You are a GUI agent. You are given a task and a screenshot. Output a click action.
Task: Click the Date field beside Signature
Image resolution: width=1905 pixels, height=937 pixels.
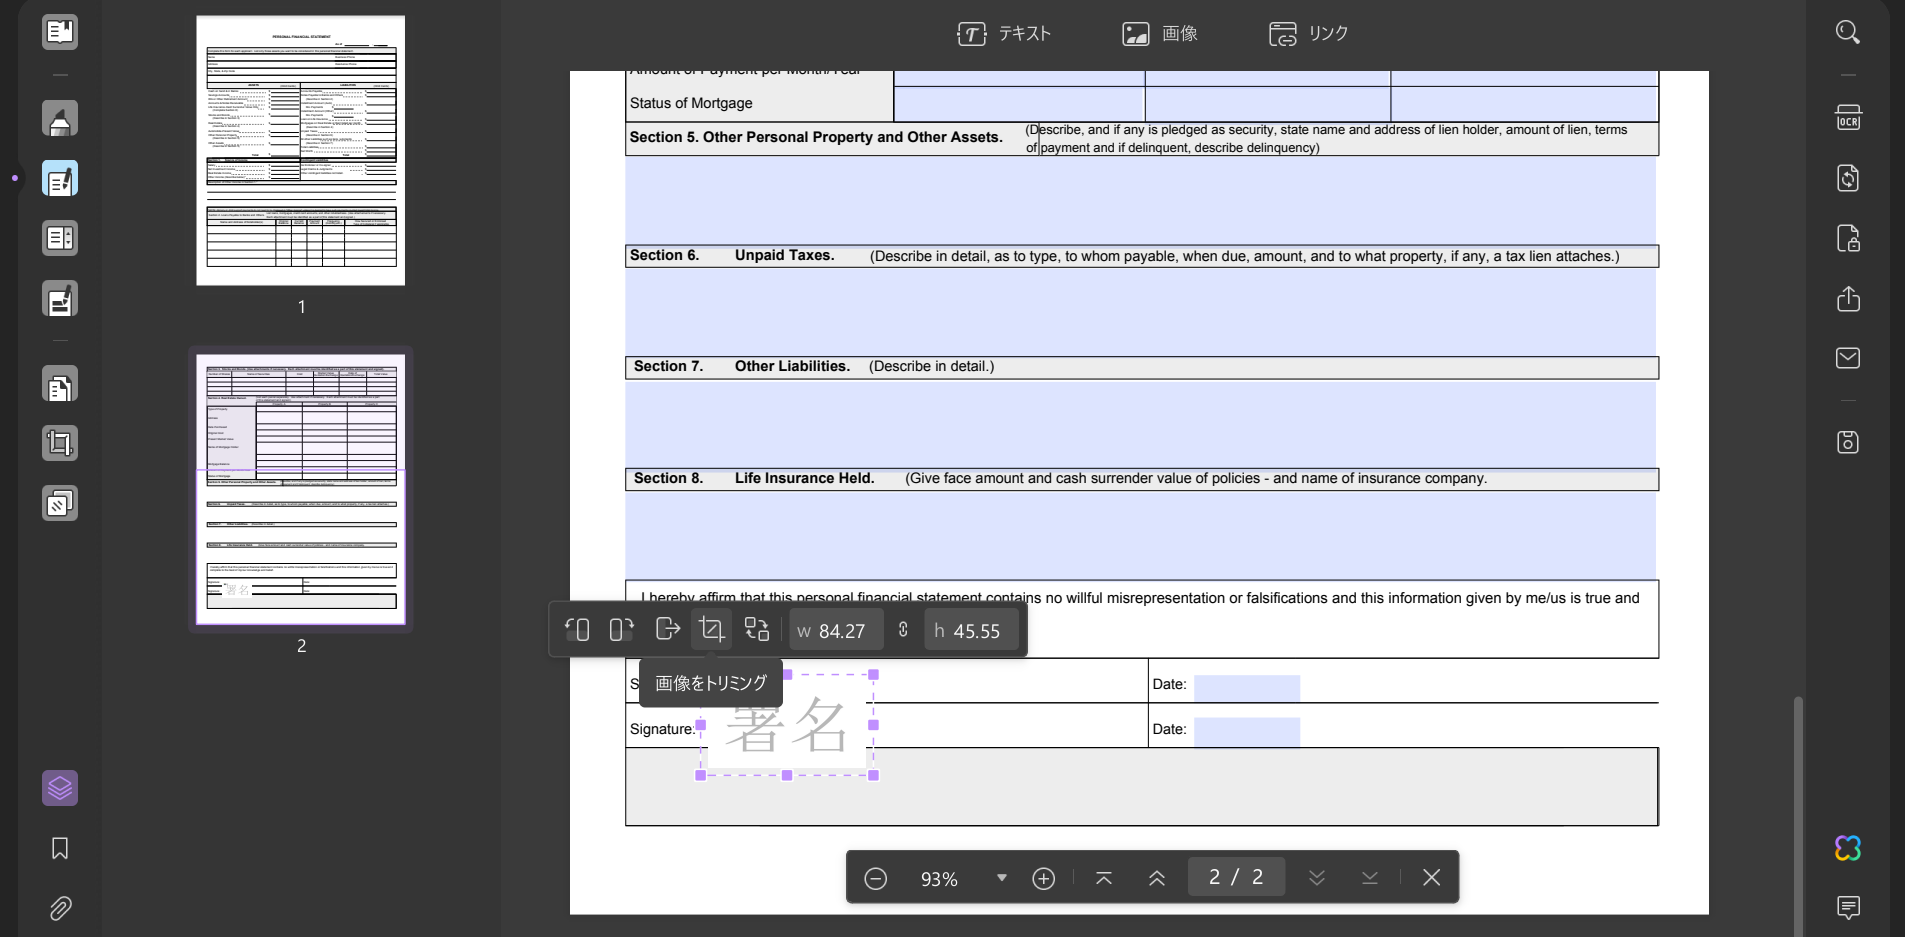point(1247,732)
